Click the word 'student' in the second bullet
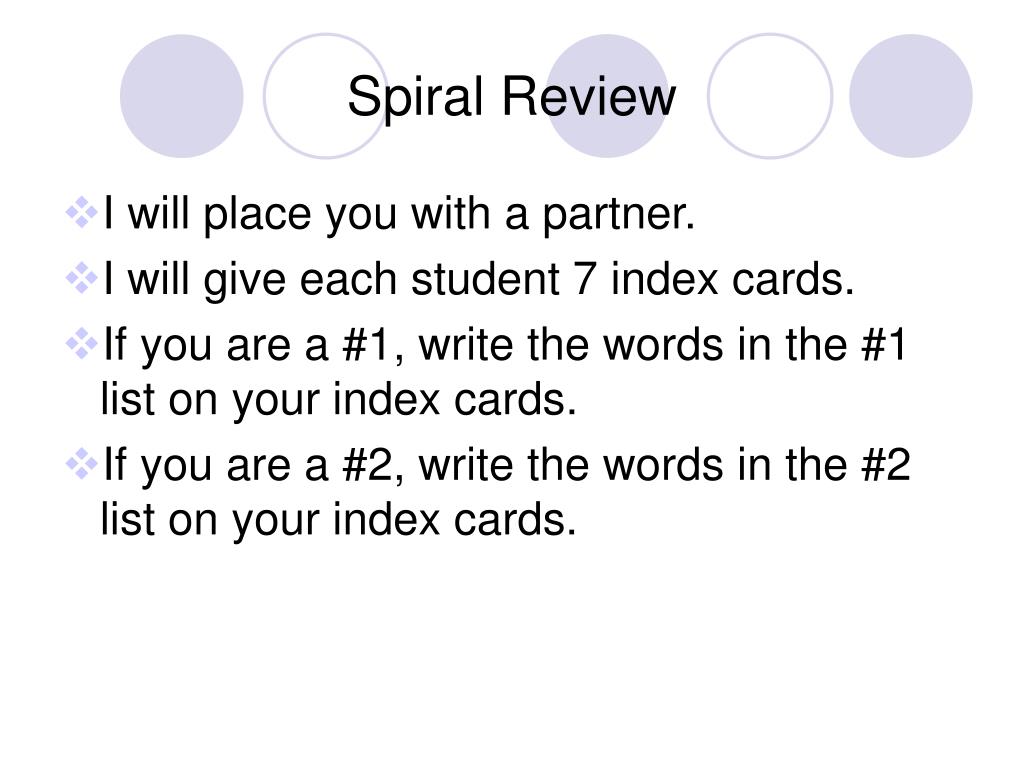Image resolution: width=1024 pixels, height=768 pixels. point(485,279)
